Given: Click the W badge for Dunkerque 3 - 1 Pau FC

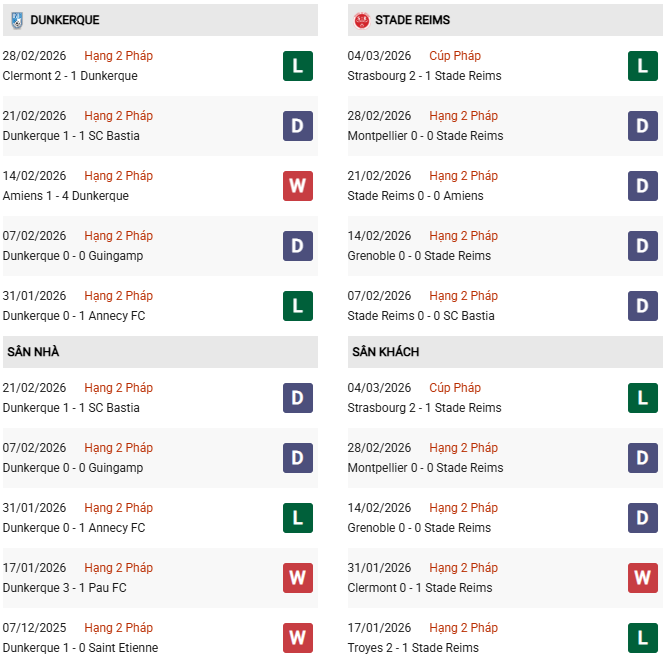Looking at the screenshot, I should [x=298, y=578].
